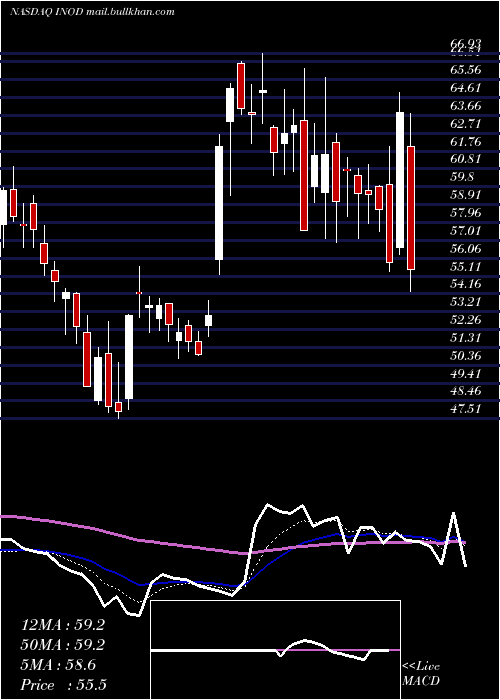Click the 49.41 price axis label
This screenshot has width=500, height=700.
click(466, 374)
